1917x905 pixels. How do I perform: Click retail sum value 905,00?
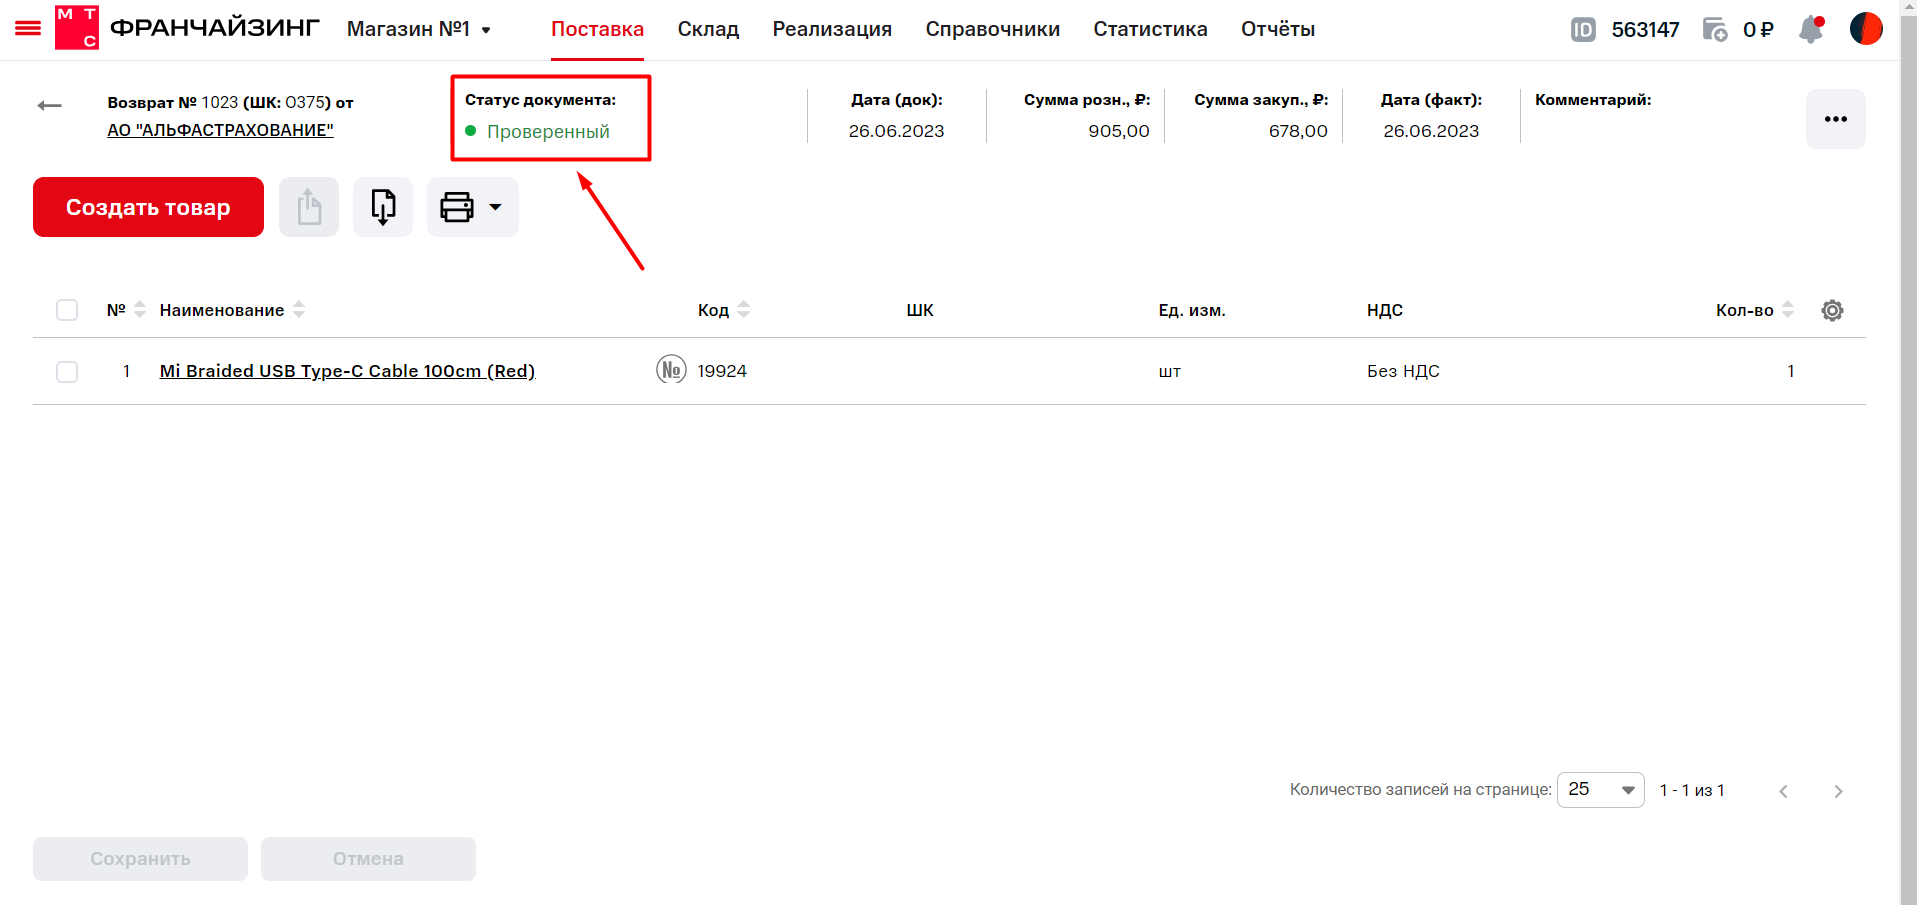pyautogui.click(x=1119, y=131)
